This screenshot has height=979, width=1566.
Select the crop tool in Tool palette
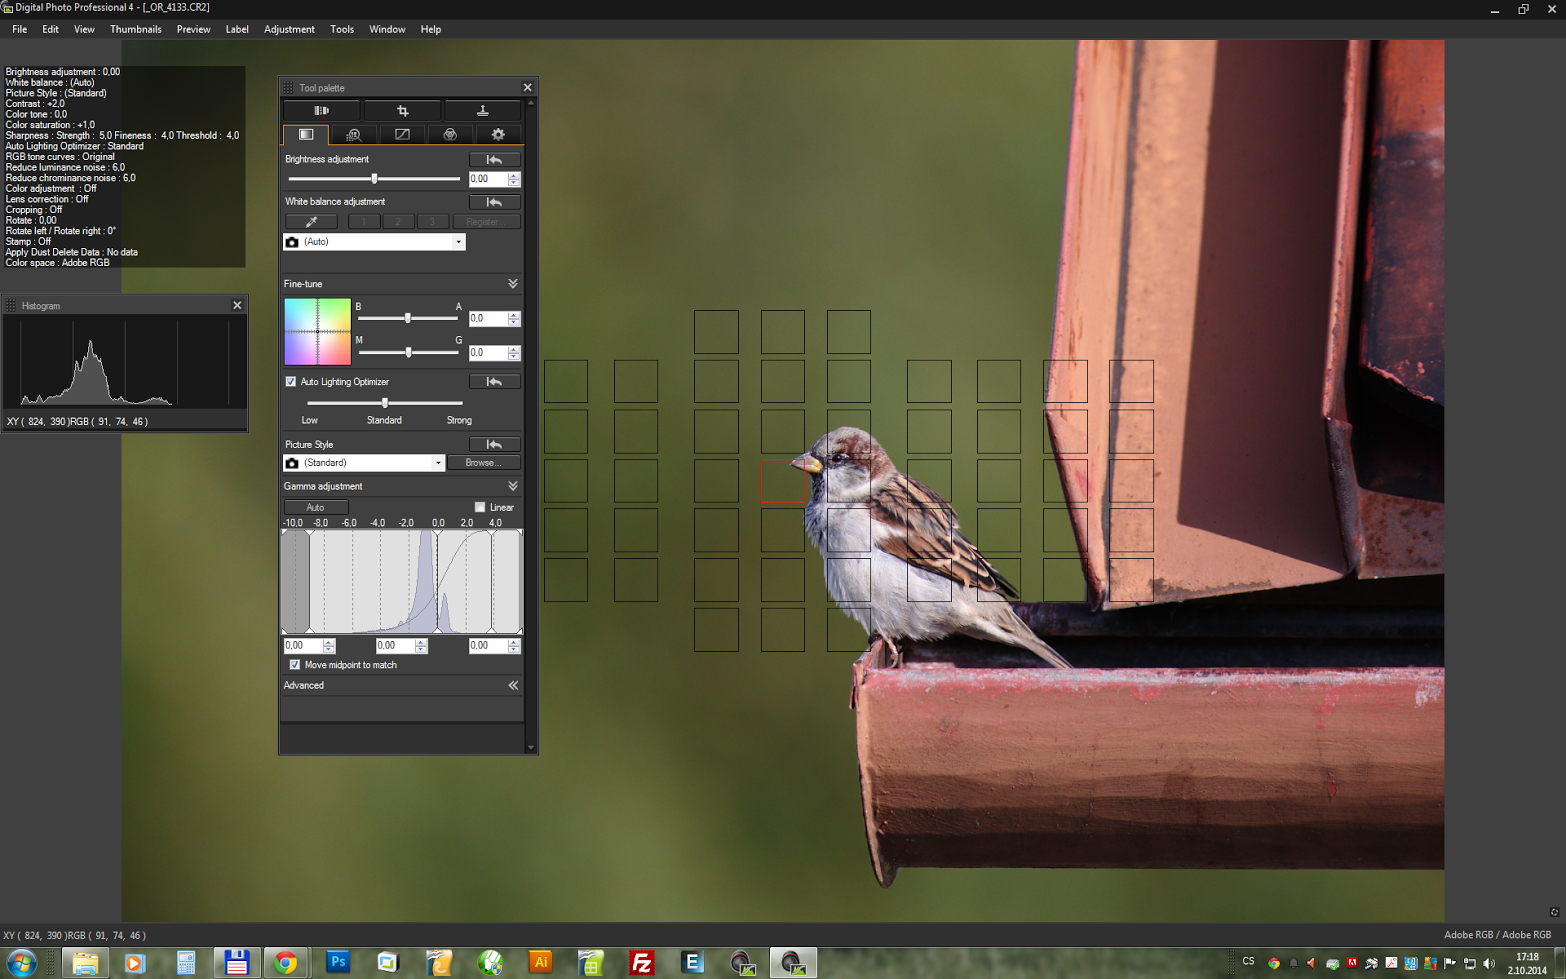pos(402,111)
